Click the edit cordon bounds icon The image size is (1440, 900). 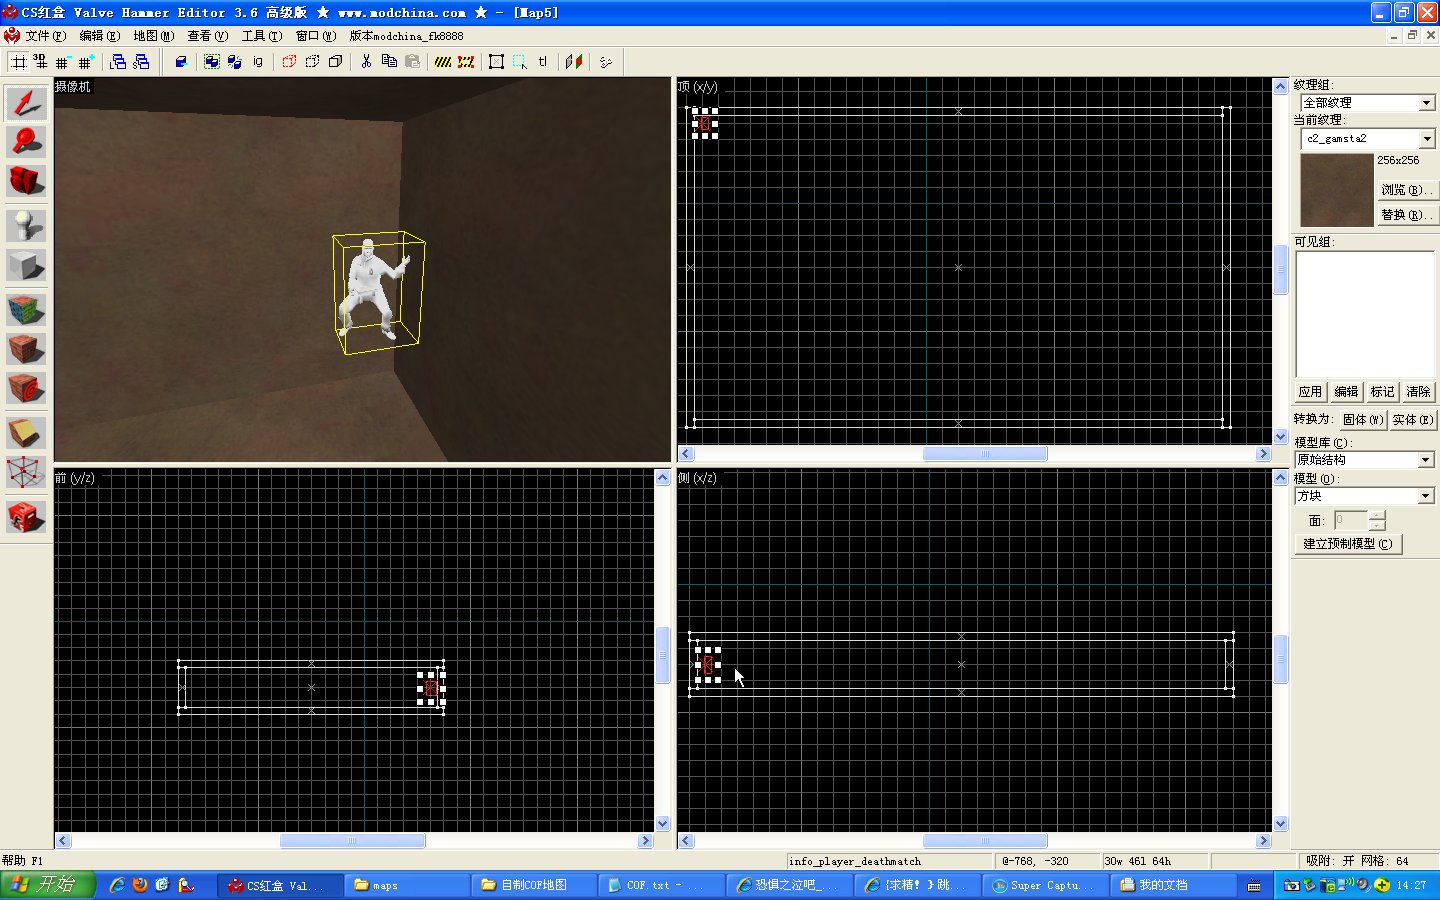pos(466,62)
